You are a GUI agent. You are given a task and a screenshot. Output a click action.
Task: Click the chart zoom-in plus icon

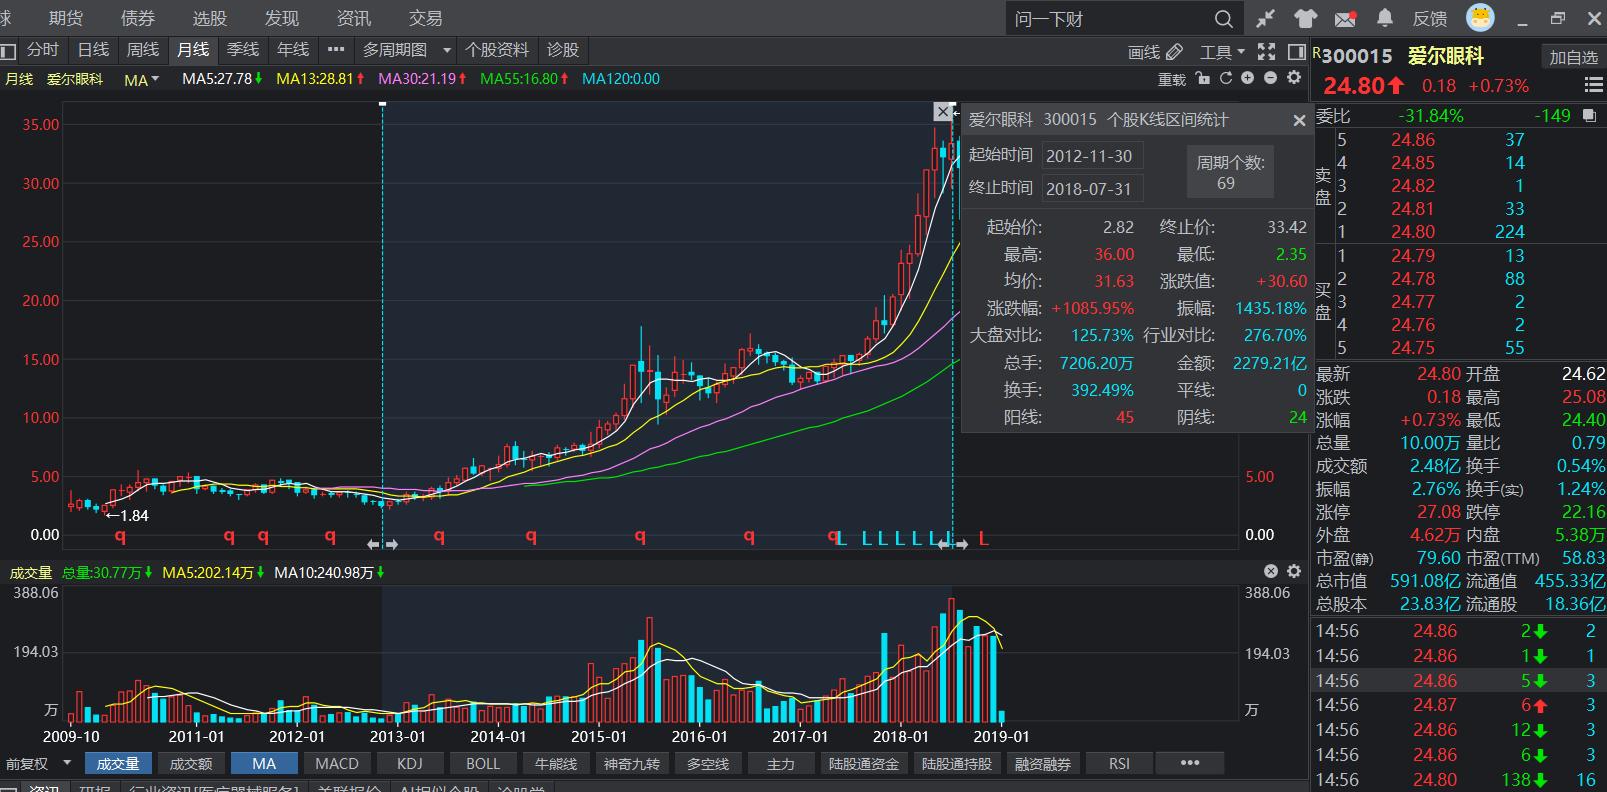pyautogui.click(x=1248, y=78)
